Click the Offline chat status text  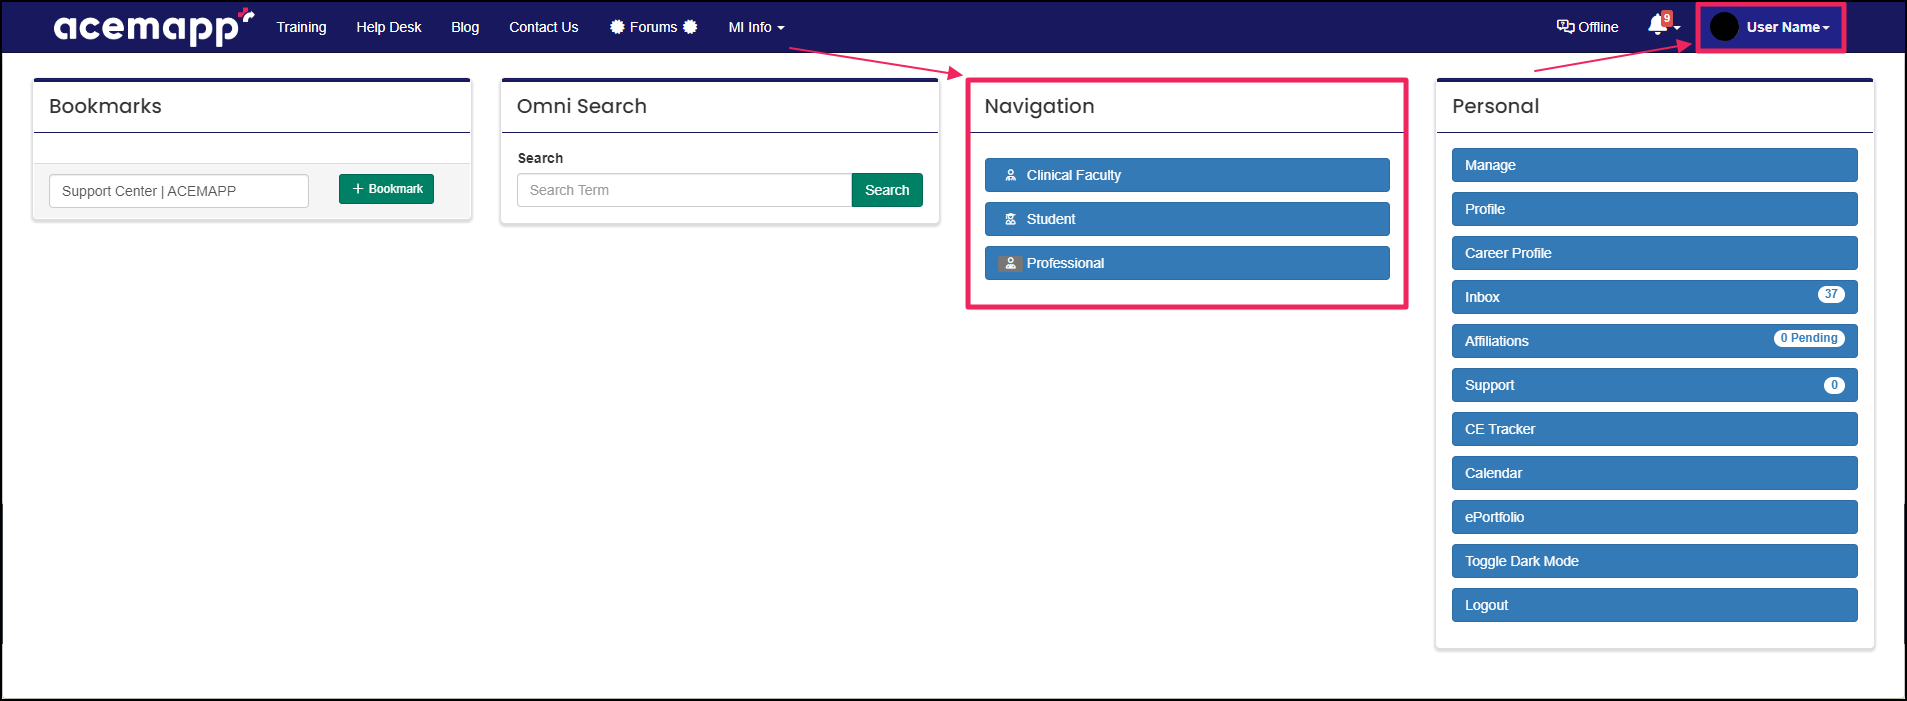tap(1598, 27)
